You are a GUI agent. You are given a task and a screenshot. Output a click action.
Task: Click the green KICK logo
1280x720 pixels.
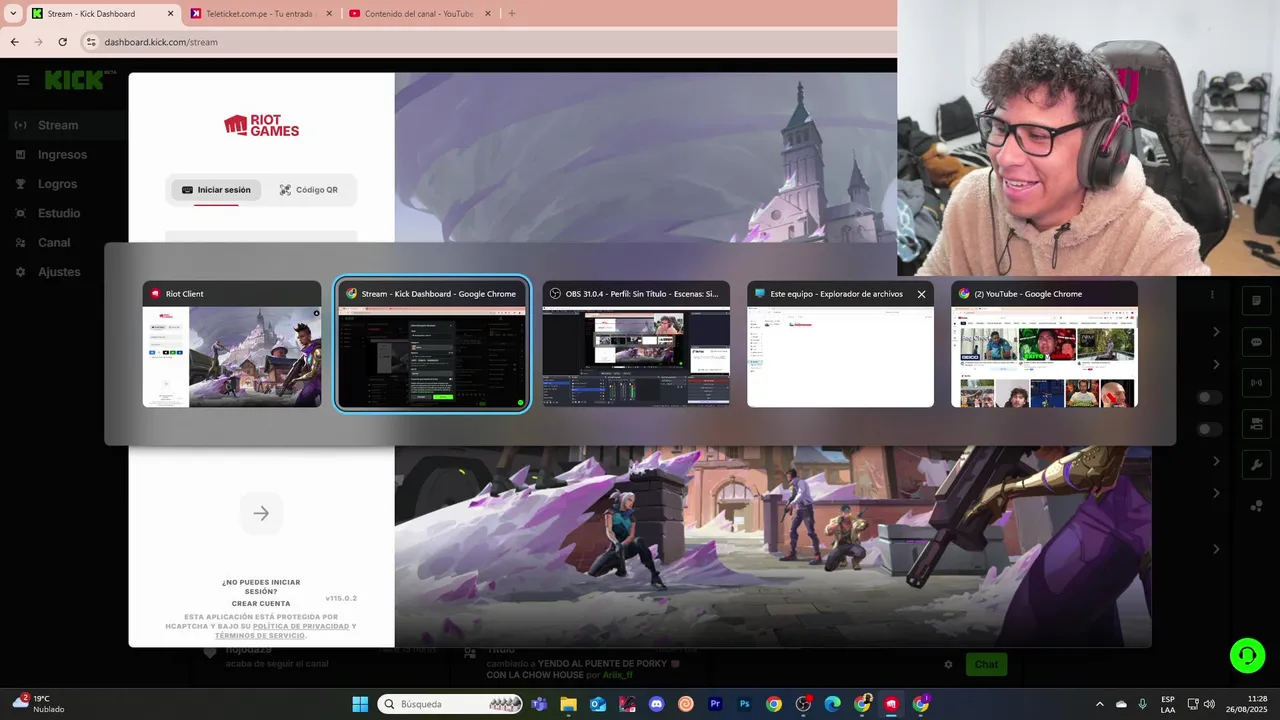74,80
